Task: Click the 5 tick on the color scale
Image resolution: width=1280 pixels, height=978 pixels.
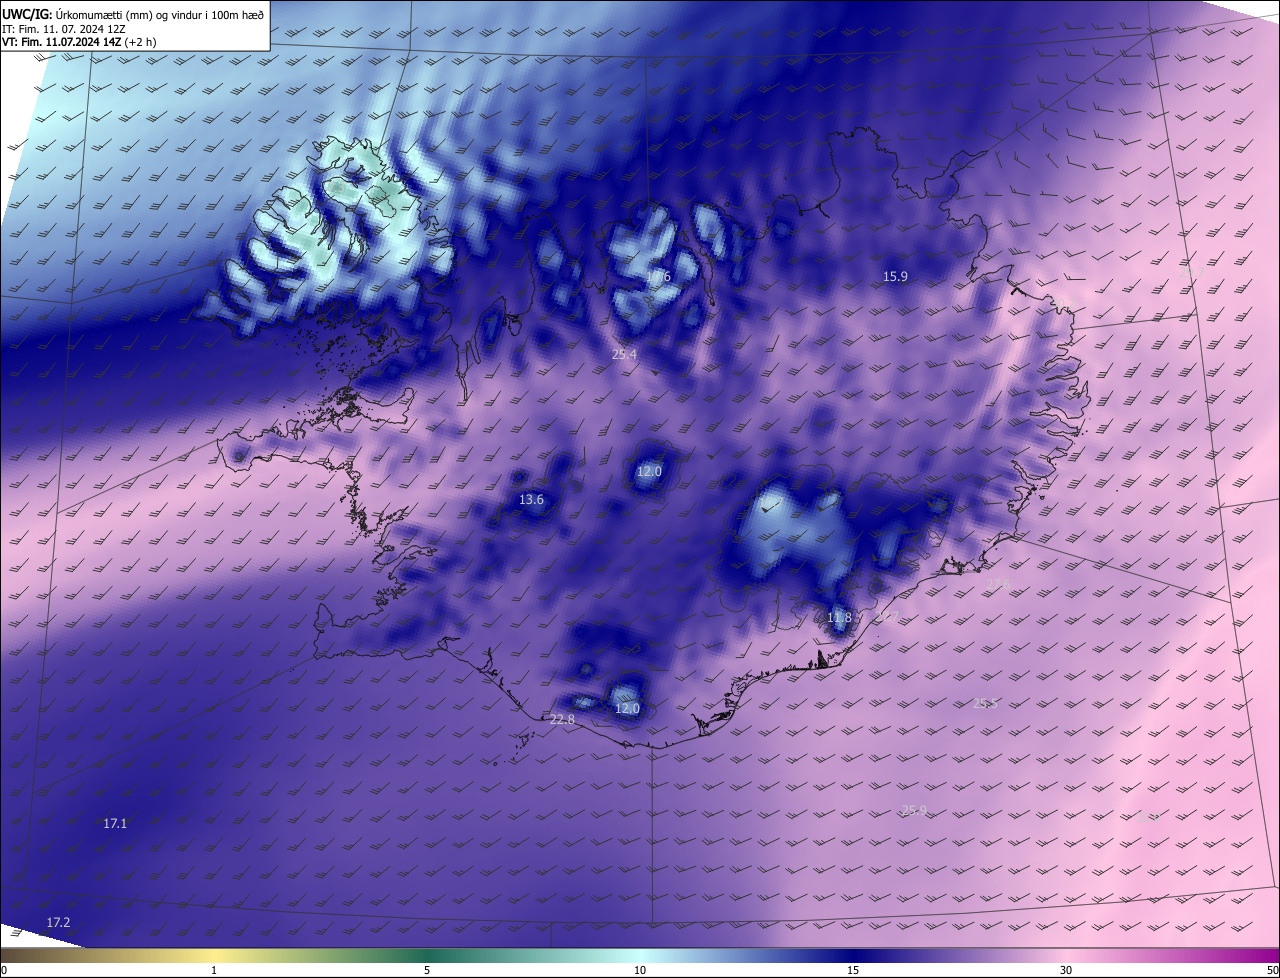Action: (427, 970)
